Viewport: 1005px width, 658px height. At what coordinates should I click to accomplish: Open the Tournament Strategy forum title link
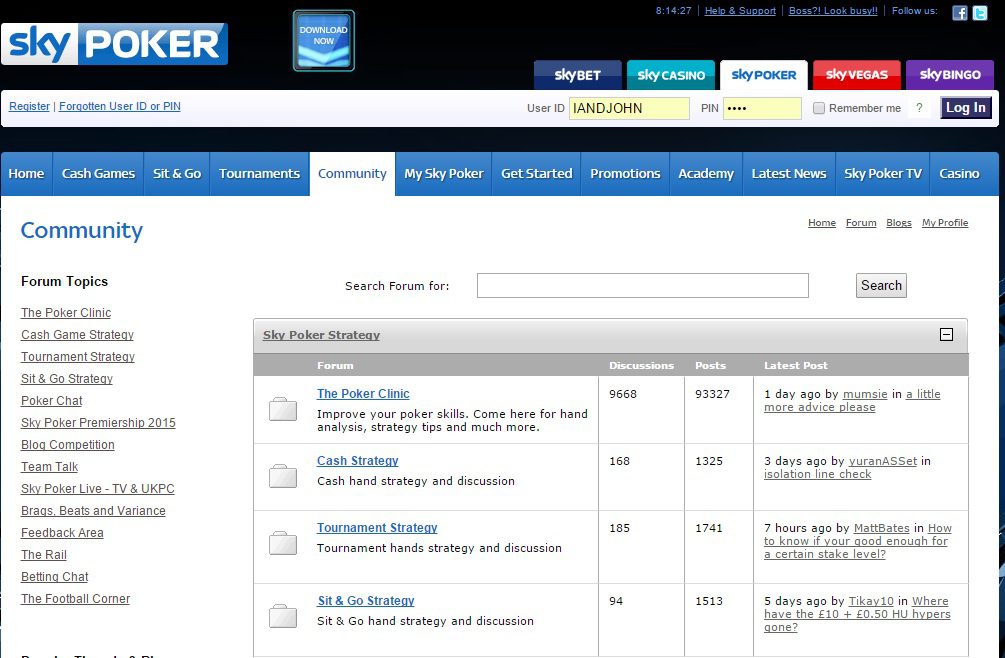coord(377,527)
